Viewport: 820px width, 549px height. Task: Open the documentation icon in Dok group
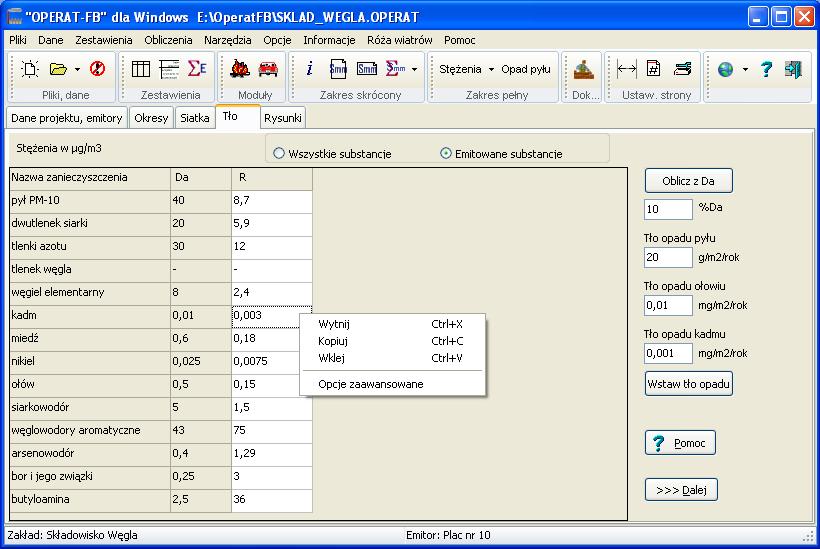pos(584,69)
